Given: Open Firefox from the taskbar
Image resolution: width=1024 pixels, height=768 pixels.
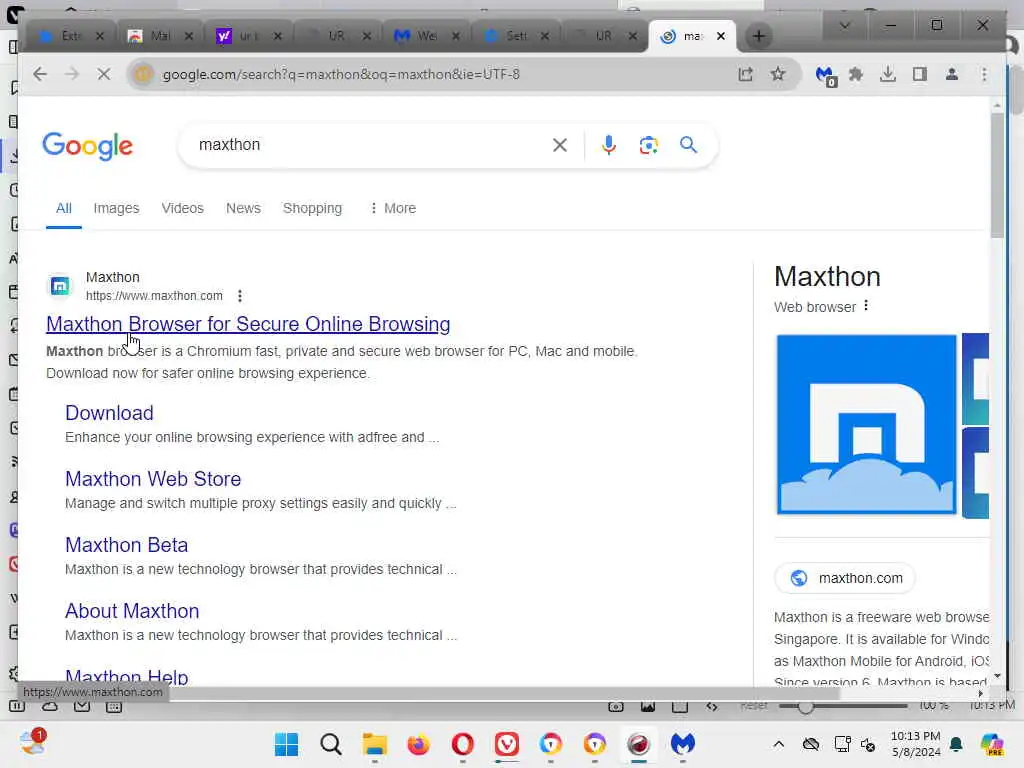Looking at the screenshot, I should [419, 744].
